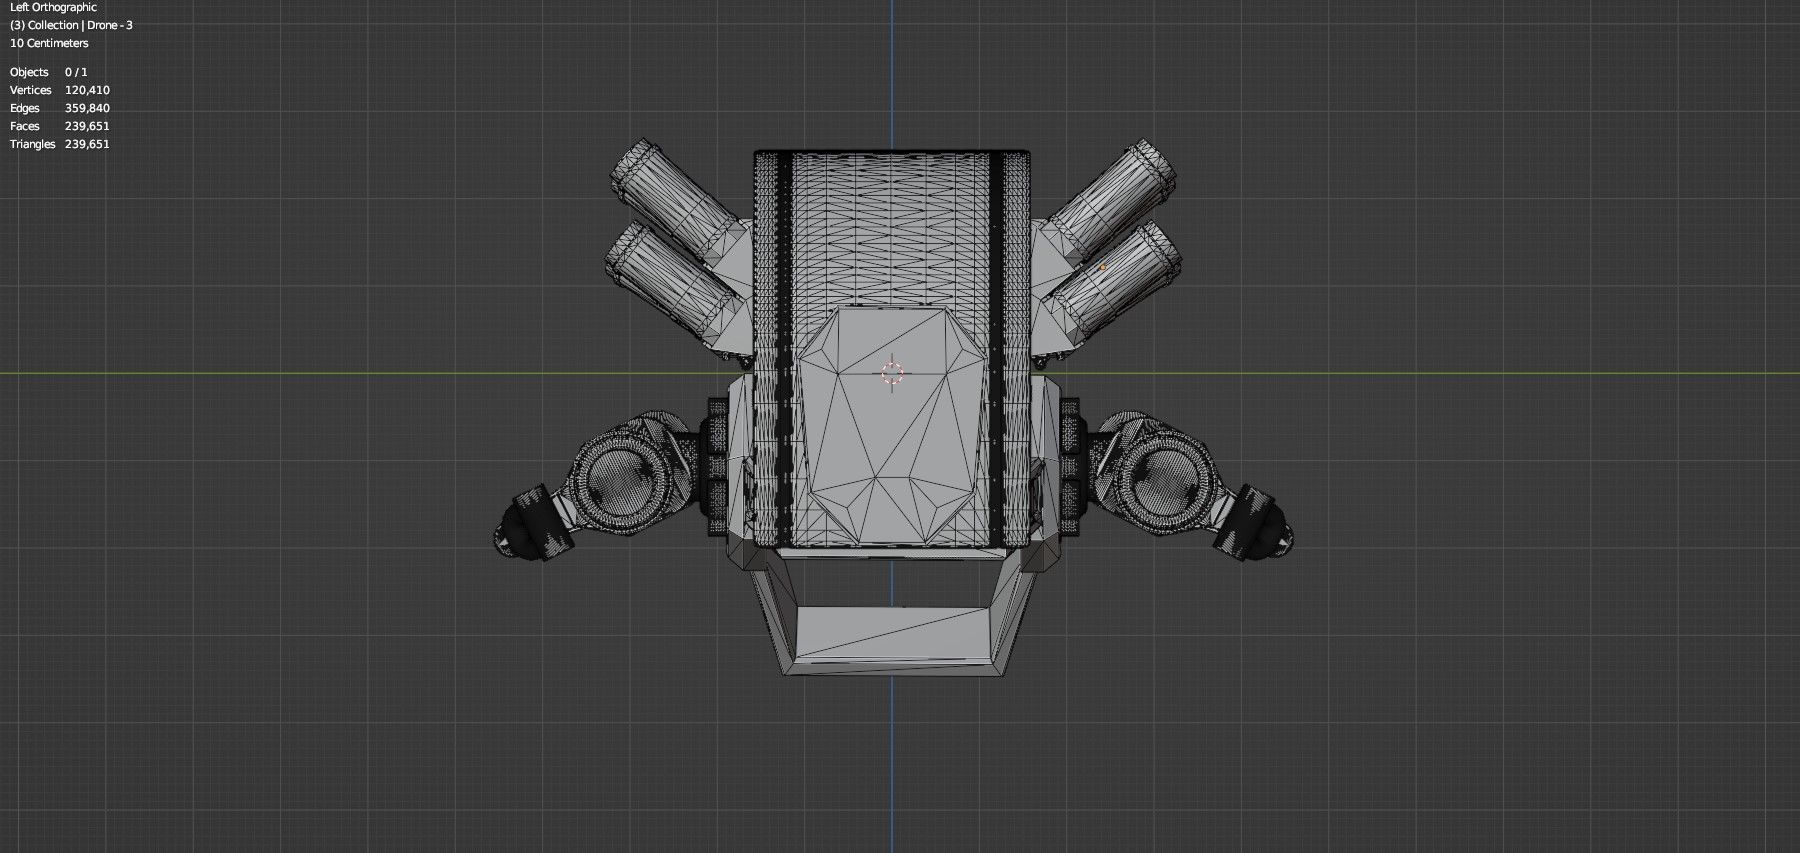Click the Edges "359,840" value

[x=87, y=108]
